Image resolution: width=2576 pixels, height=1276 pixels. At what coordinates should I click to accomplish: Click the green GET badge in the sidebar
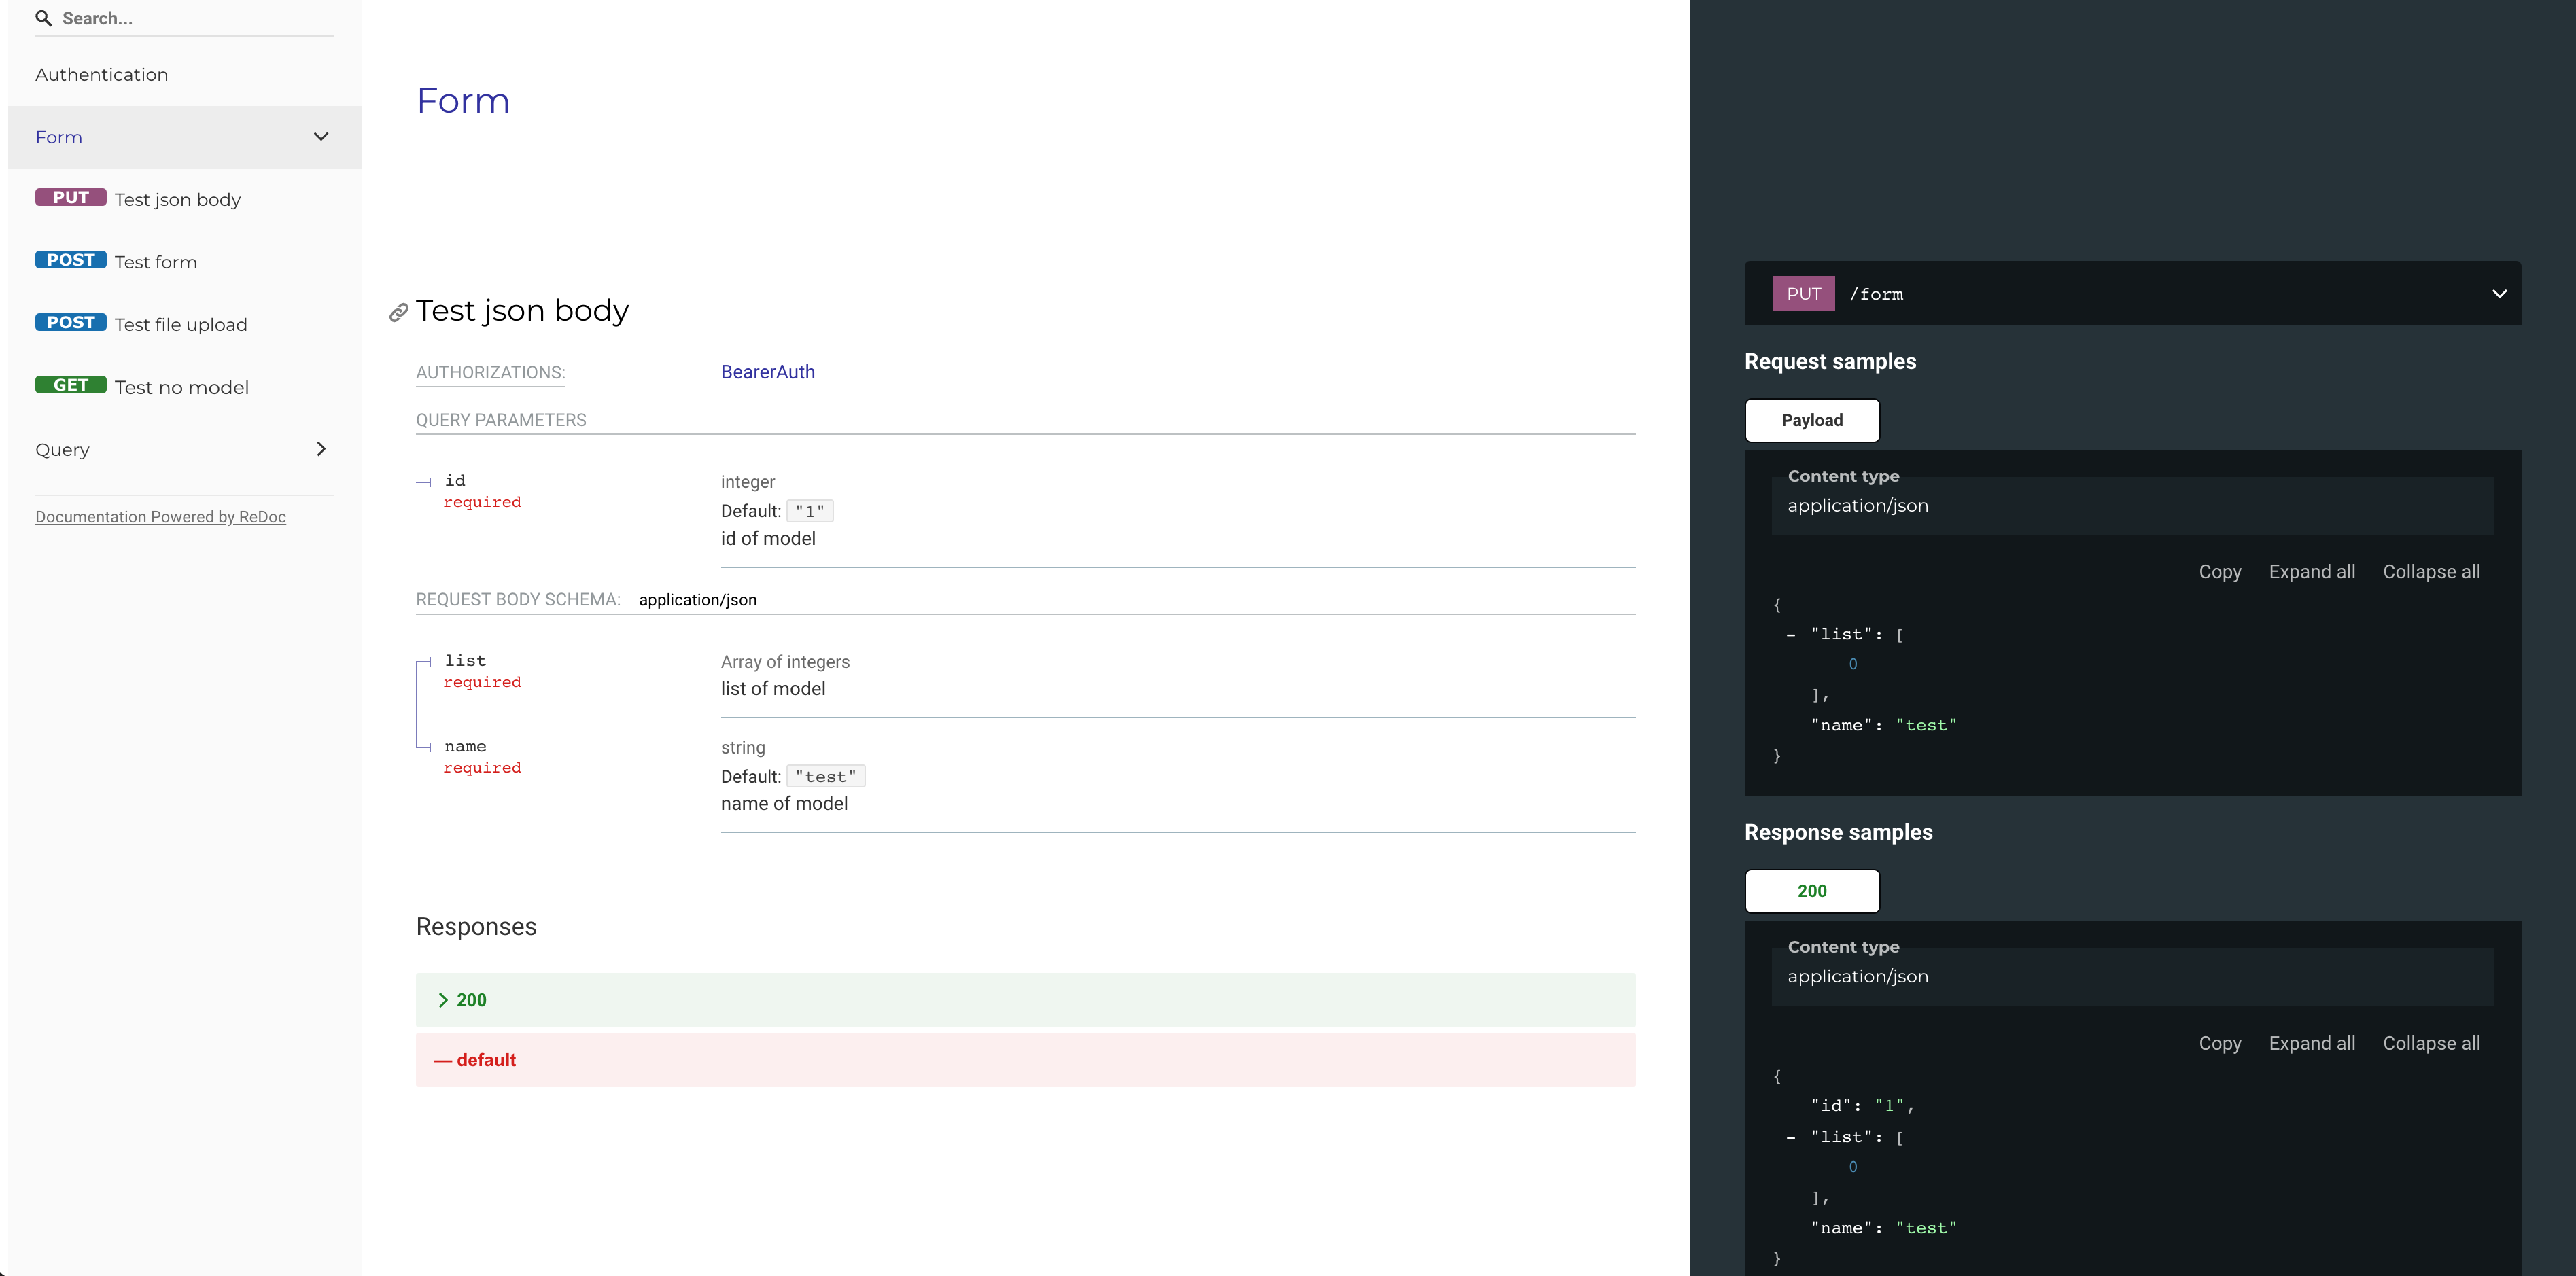click(70, 385)
